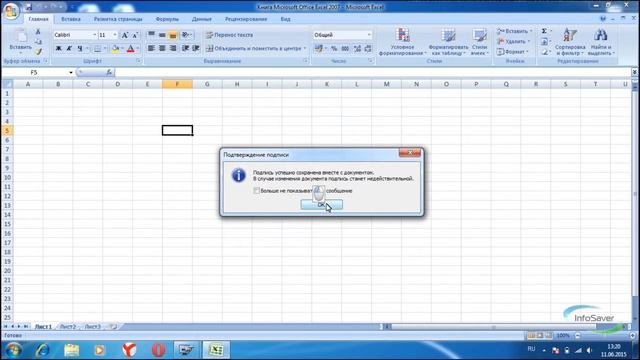Click the Cut scissors icon
Screen dimensions: 640x360
38,31
